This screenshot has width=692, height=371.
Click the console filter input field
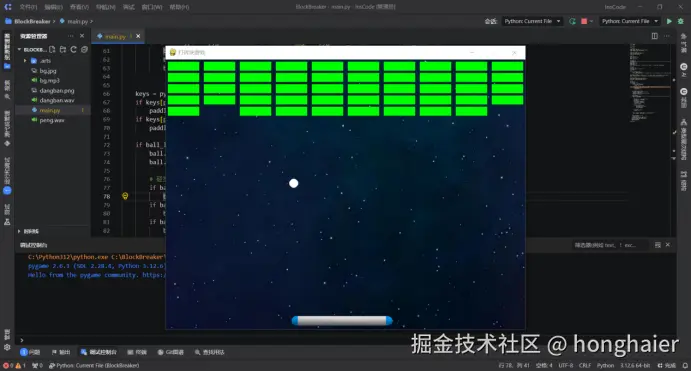point(611,245)
